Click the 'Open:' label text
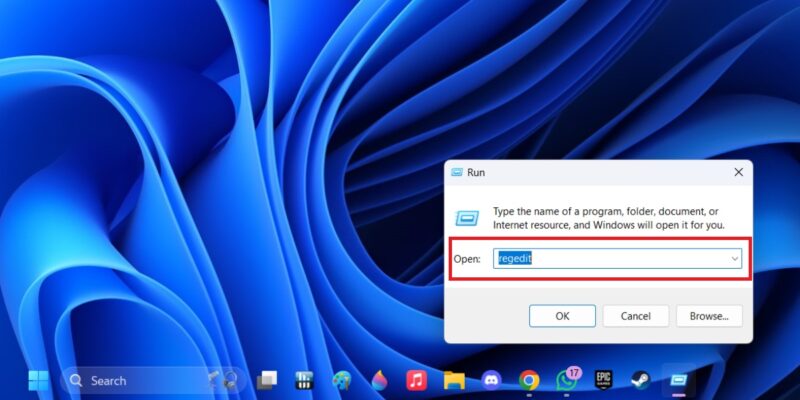The height and width of the screenshot is (400, 800). pyautogui.click(x=467, y=259)
